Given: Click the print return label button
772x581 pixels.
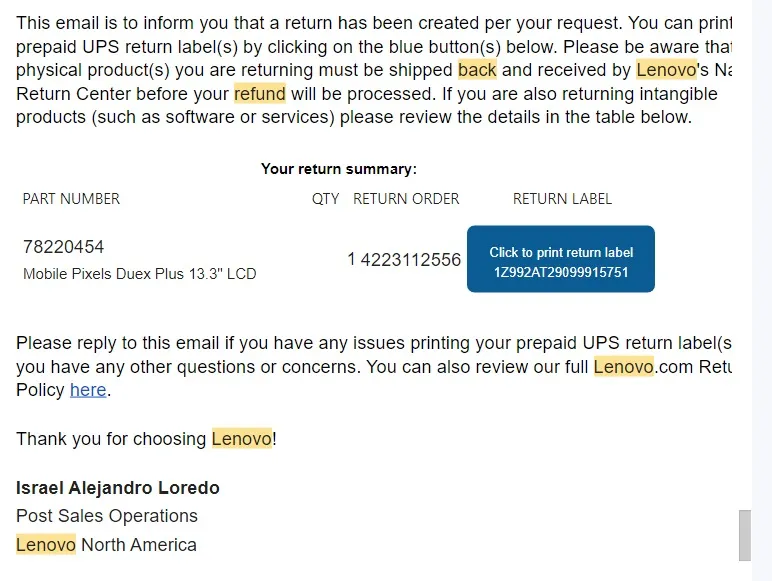Looking at the screenshot, I should click(x=561, y=259).
